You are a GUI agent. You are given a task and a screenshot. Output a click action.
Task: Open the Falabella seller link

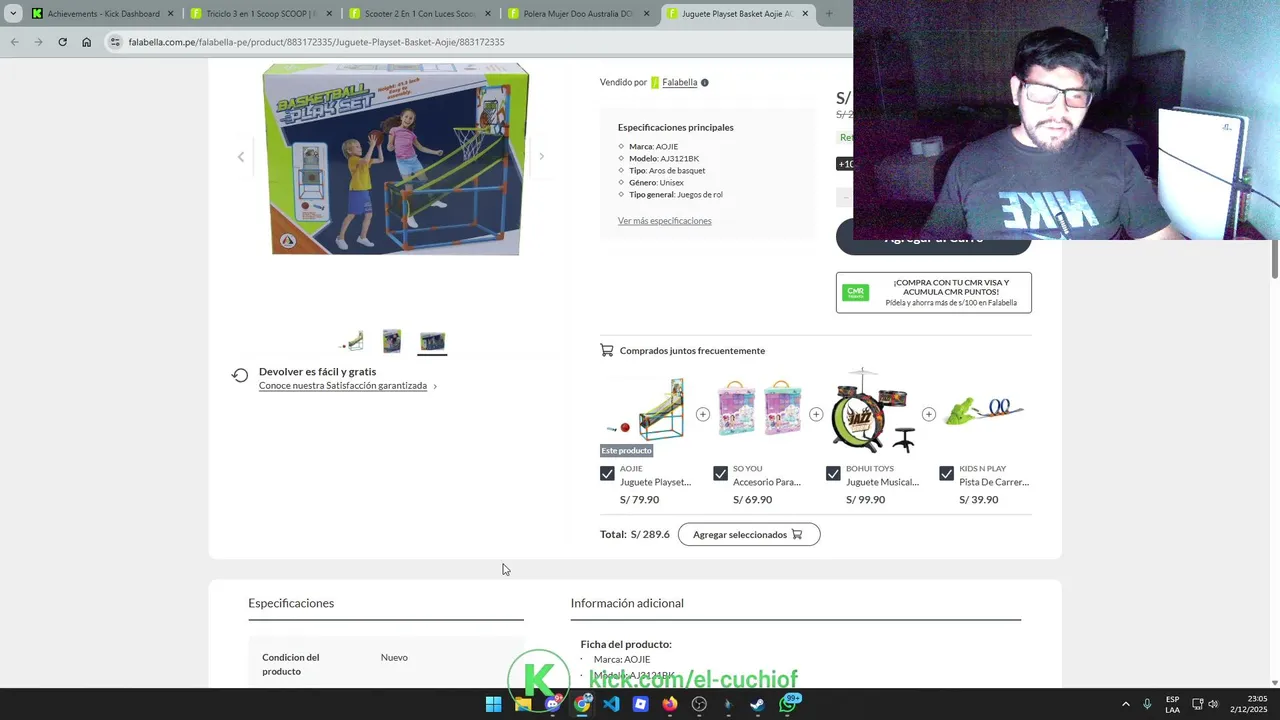pyautogui.click(x=679, y=82)
